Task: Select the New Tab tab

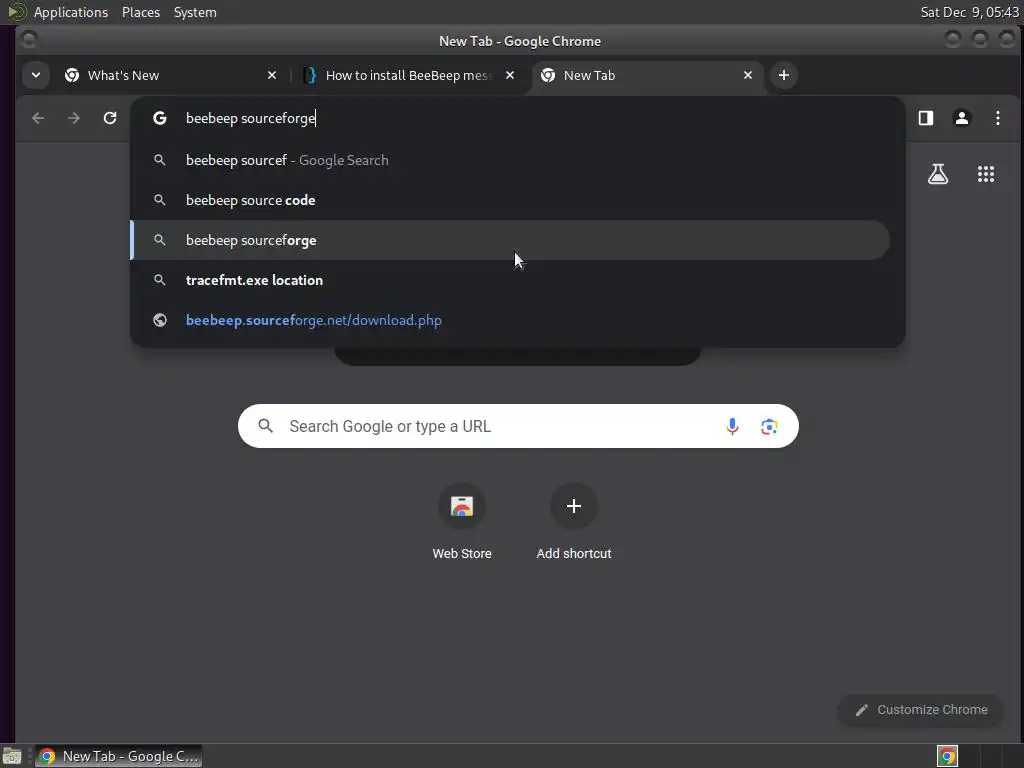Action: pyautogui.click(x=647, y=75)
